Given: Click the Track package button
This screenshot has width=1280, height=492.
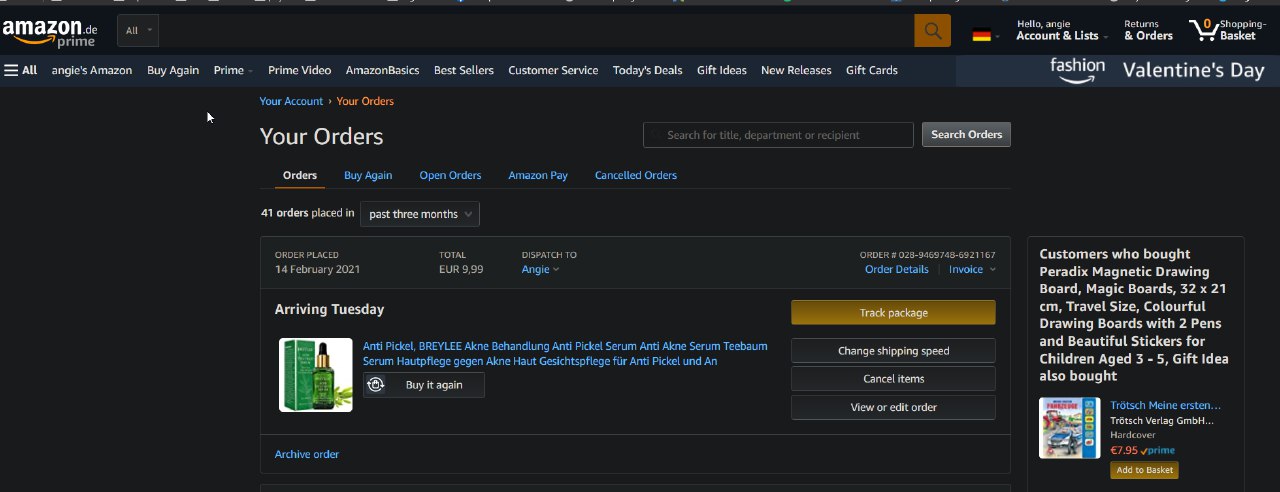Looking at the screenshot, I should point(893,313).
